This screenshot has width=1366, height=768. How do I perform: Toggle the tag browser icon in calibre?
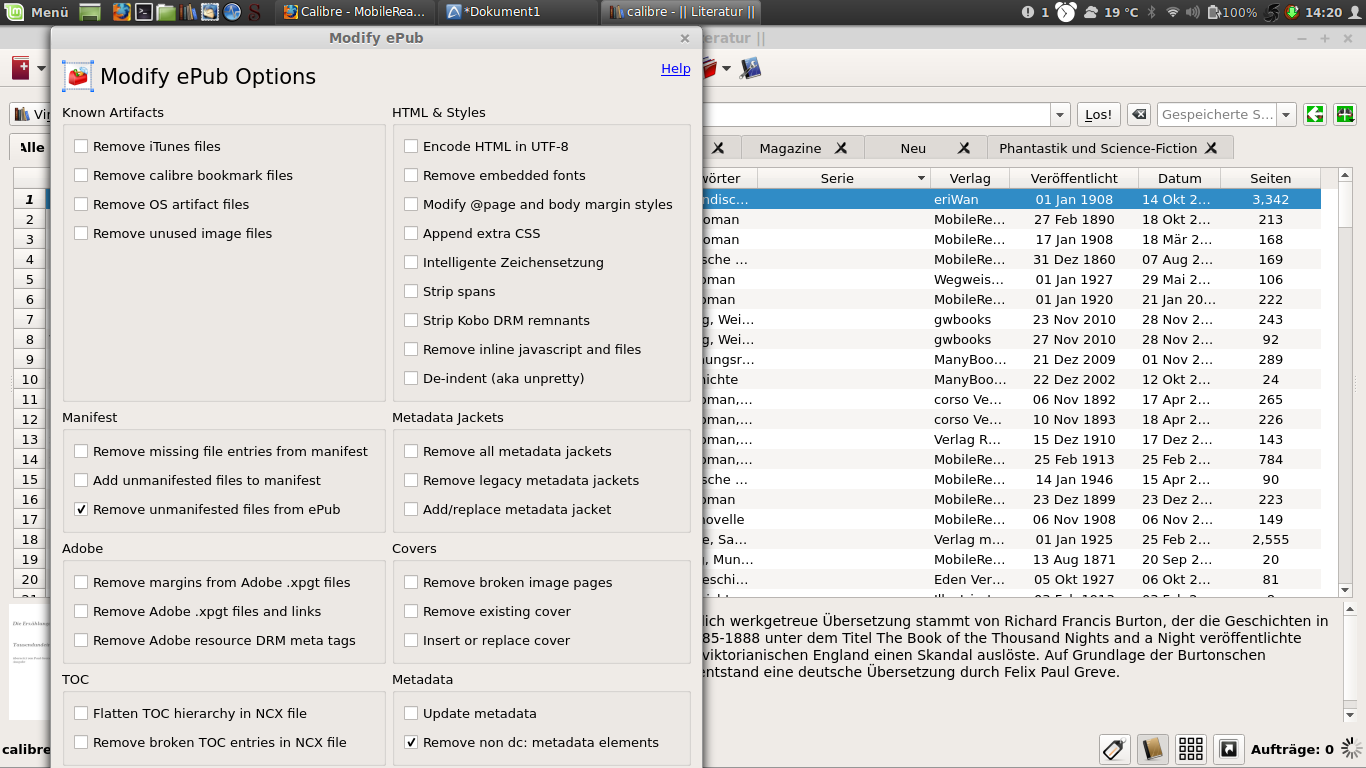coord(1115,748)
